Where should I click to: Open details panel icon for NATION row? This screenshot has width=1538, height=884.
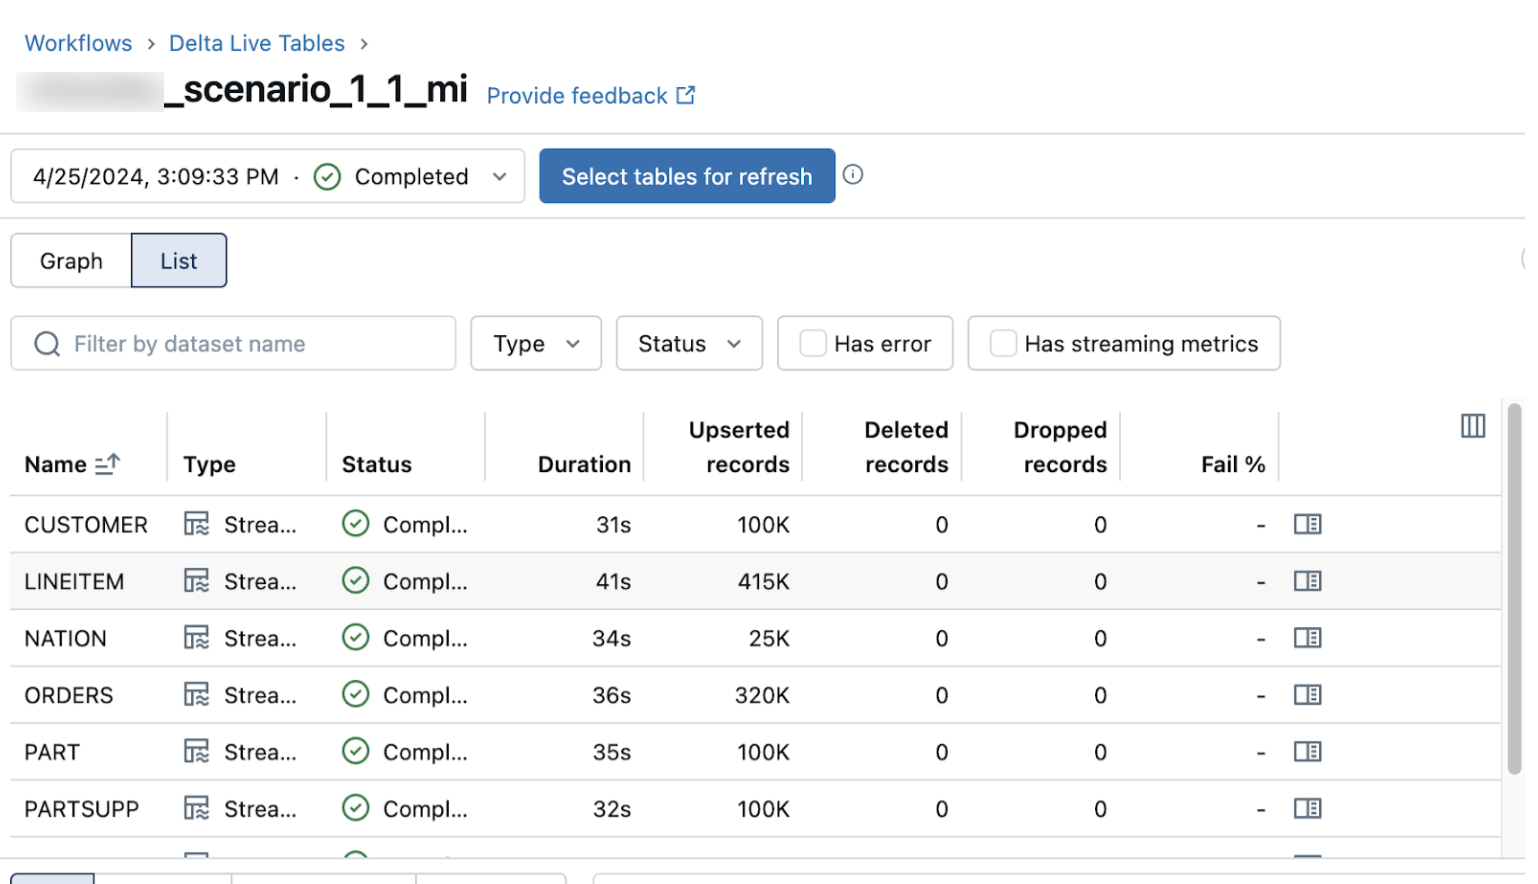point(1307,638)
